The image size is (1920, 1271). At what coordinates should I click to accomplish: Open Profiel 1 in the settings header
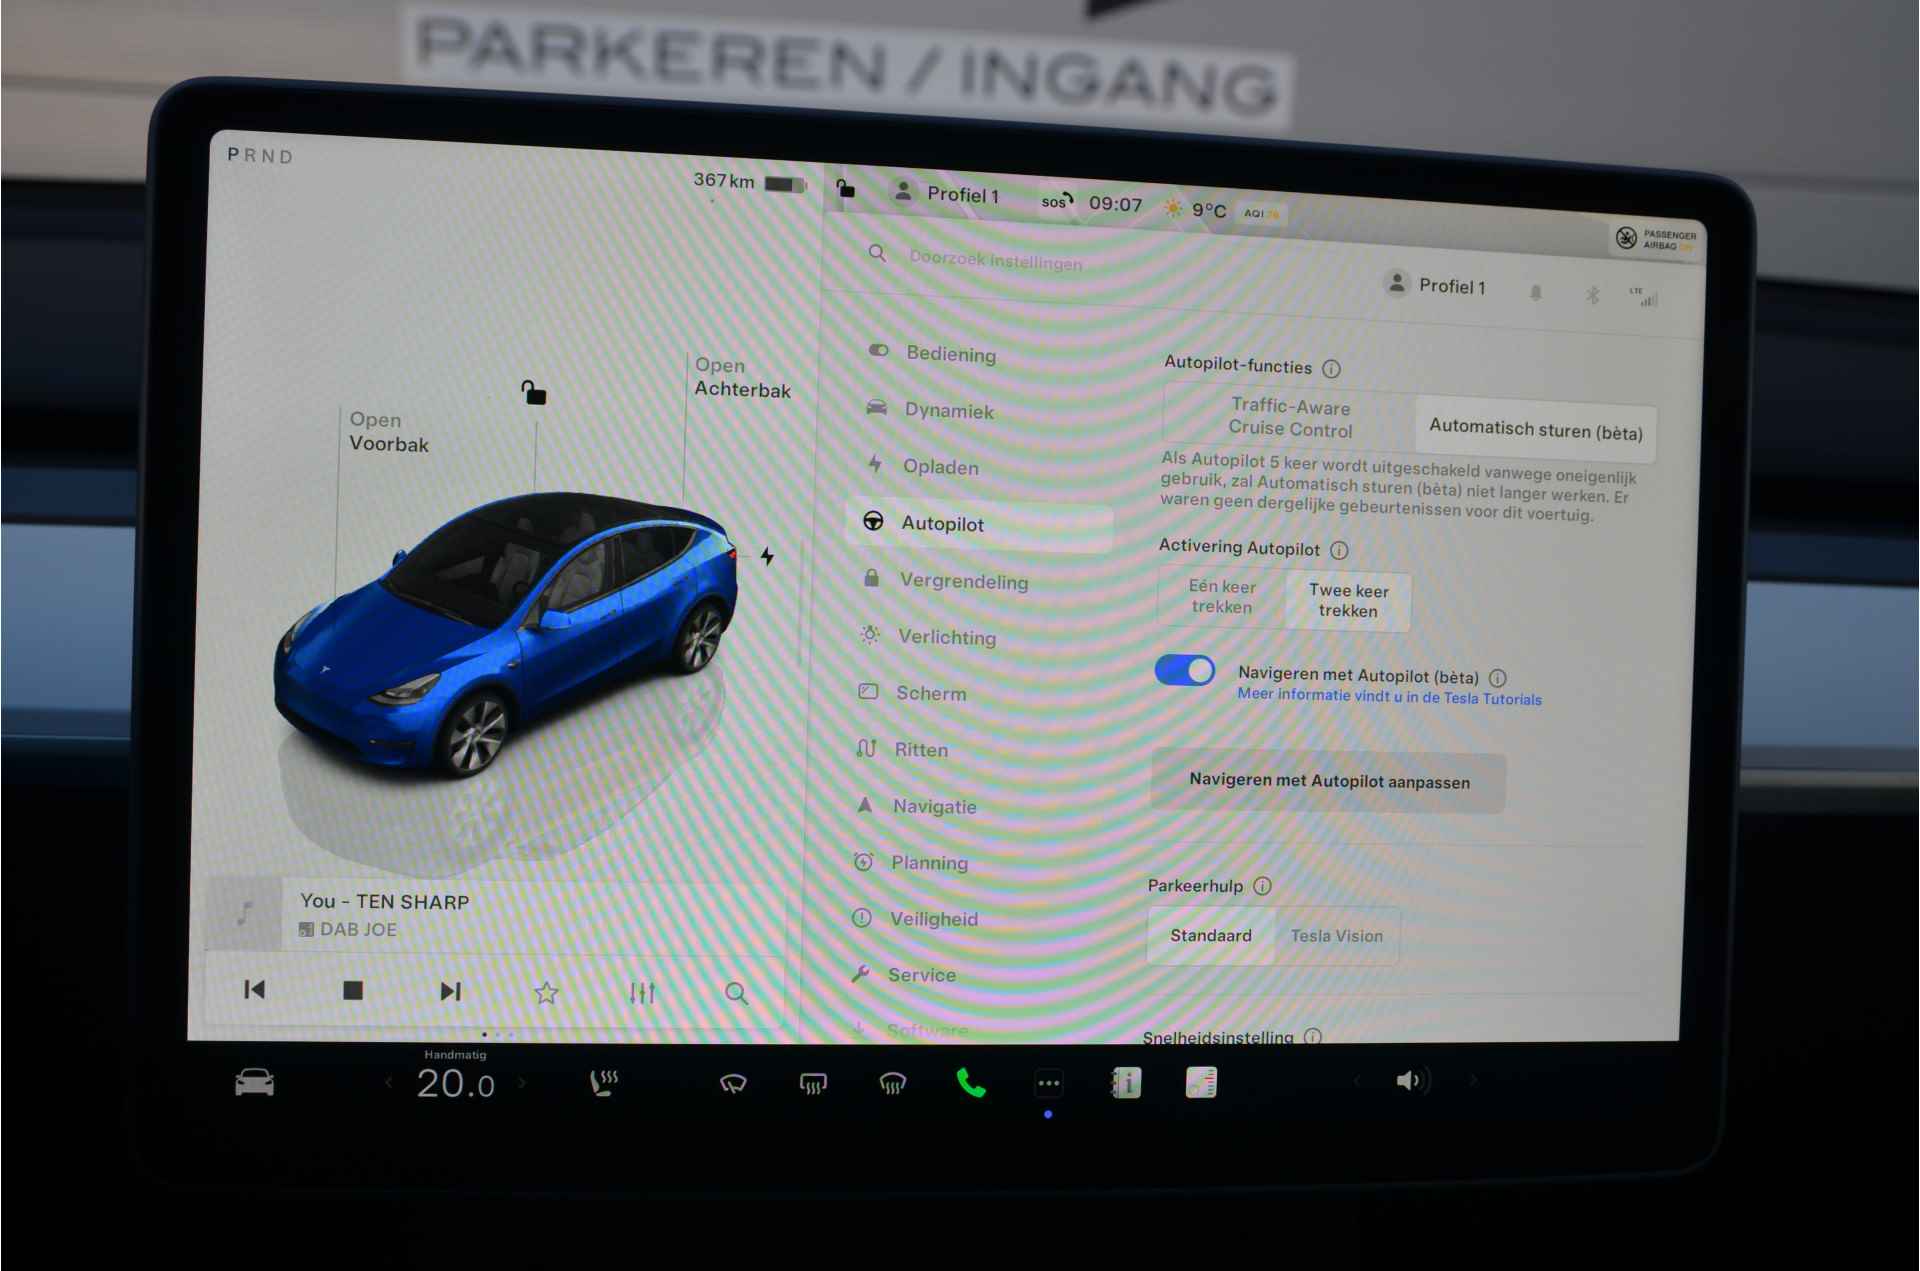pyautogui.click(x=1435, y=285)
